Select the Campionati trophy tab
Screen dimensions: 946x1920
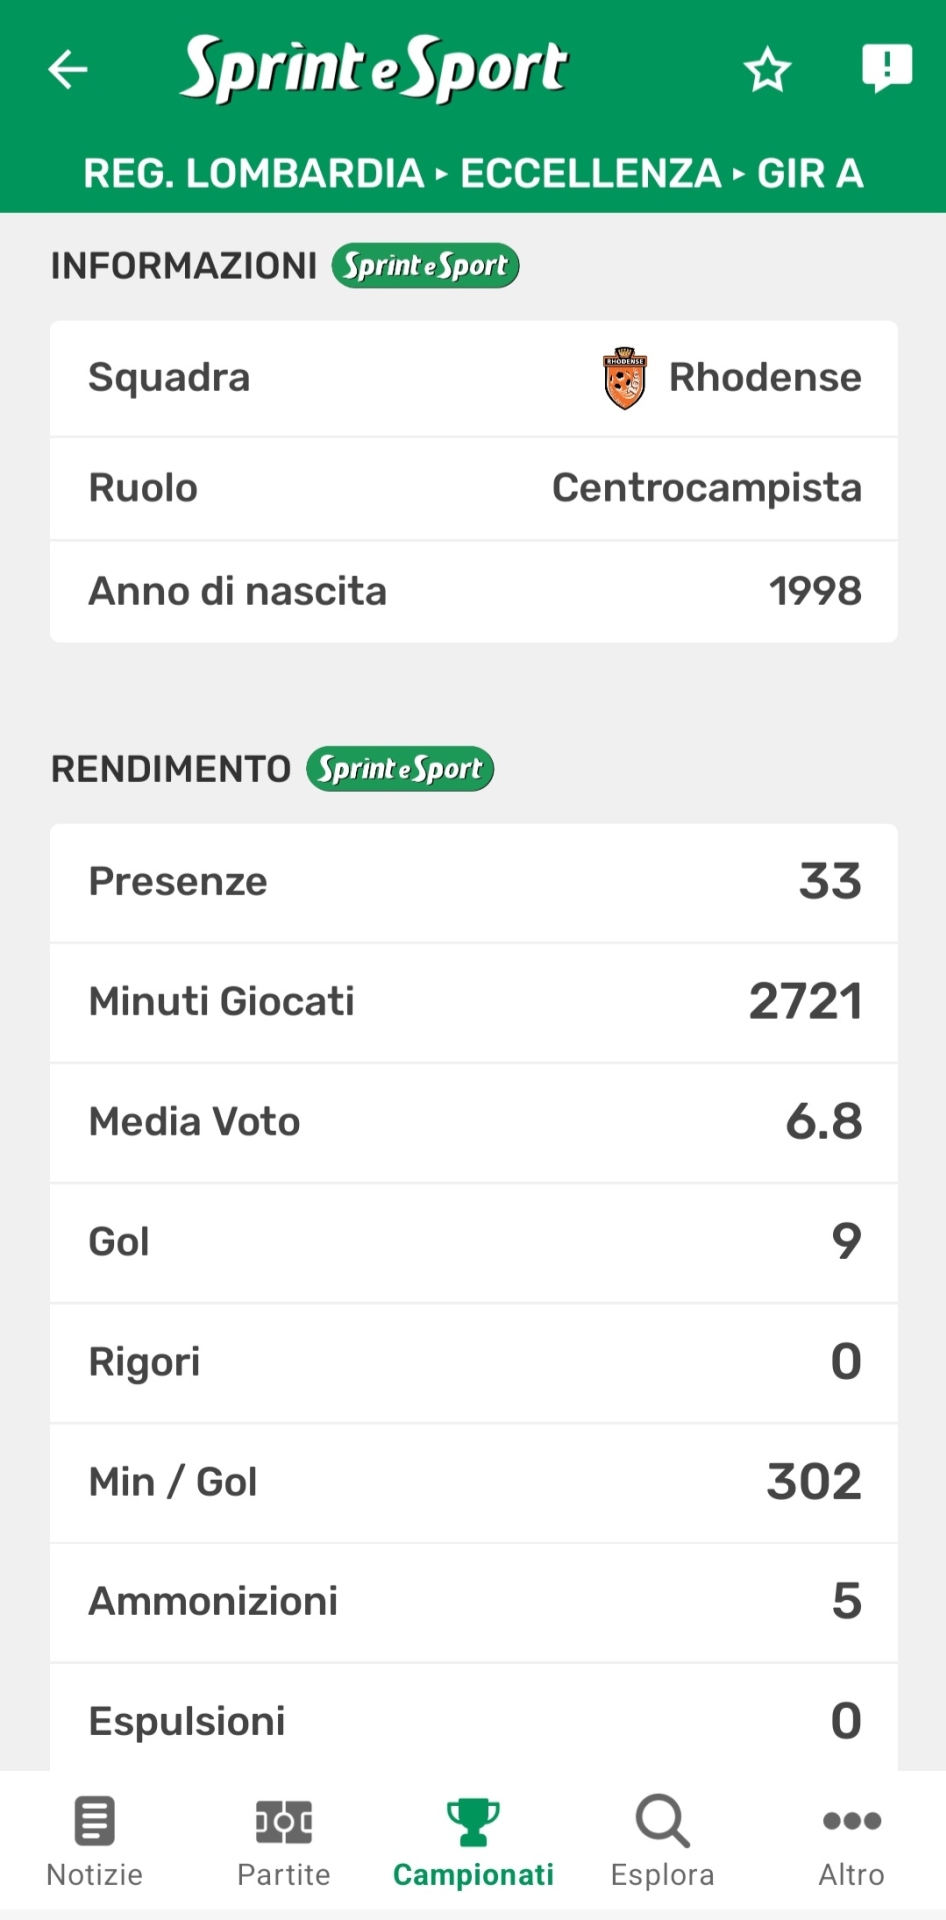[x=473, y=1842]
